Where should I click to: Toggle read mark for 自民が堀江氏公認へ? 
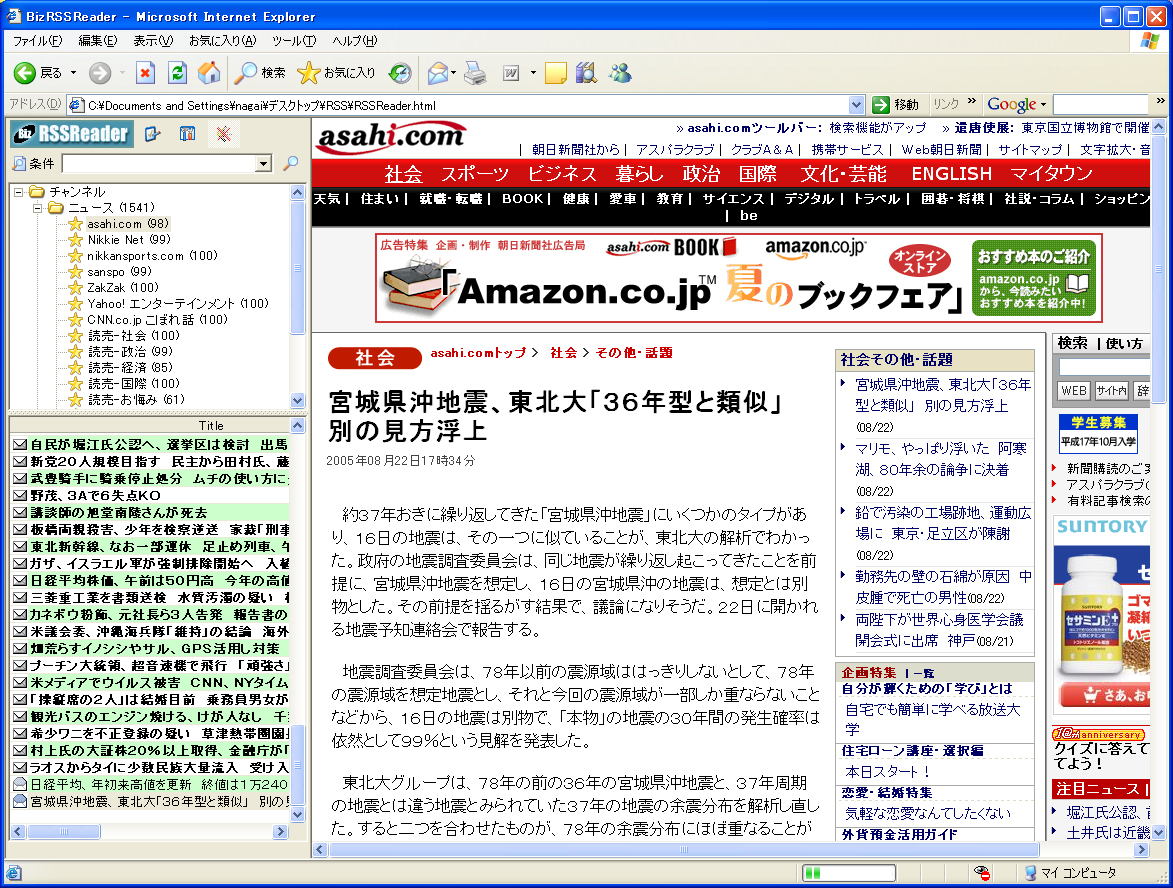21,444
